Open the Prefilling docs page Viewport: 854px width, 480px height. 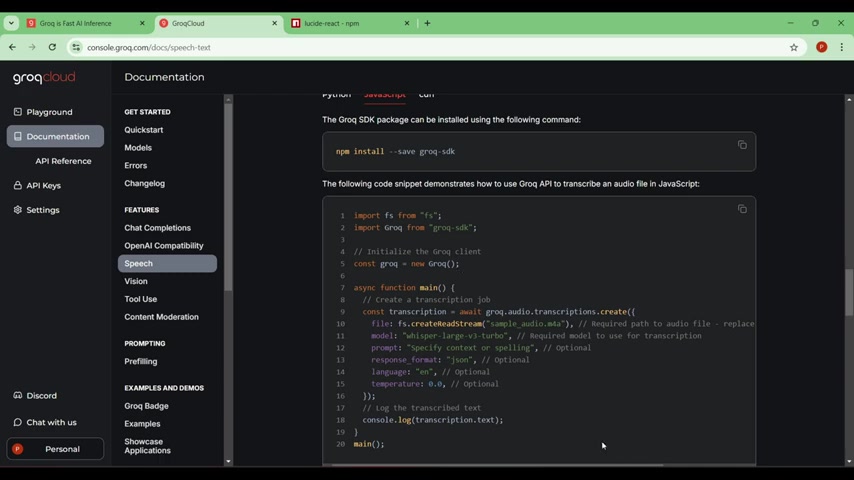(x=141, y=361)
